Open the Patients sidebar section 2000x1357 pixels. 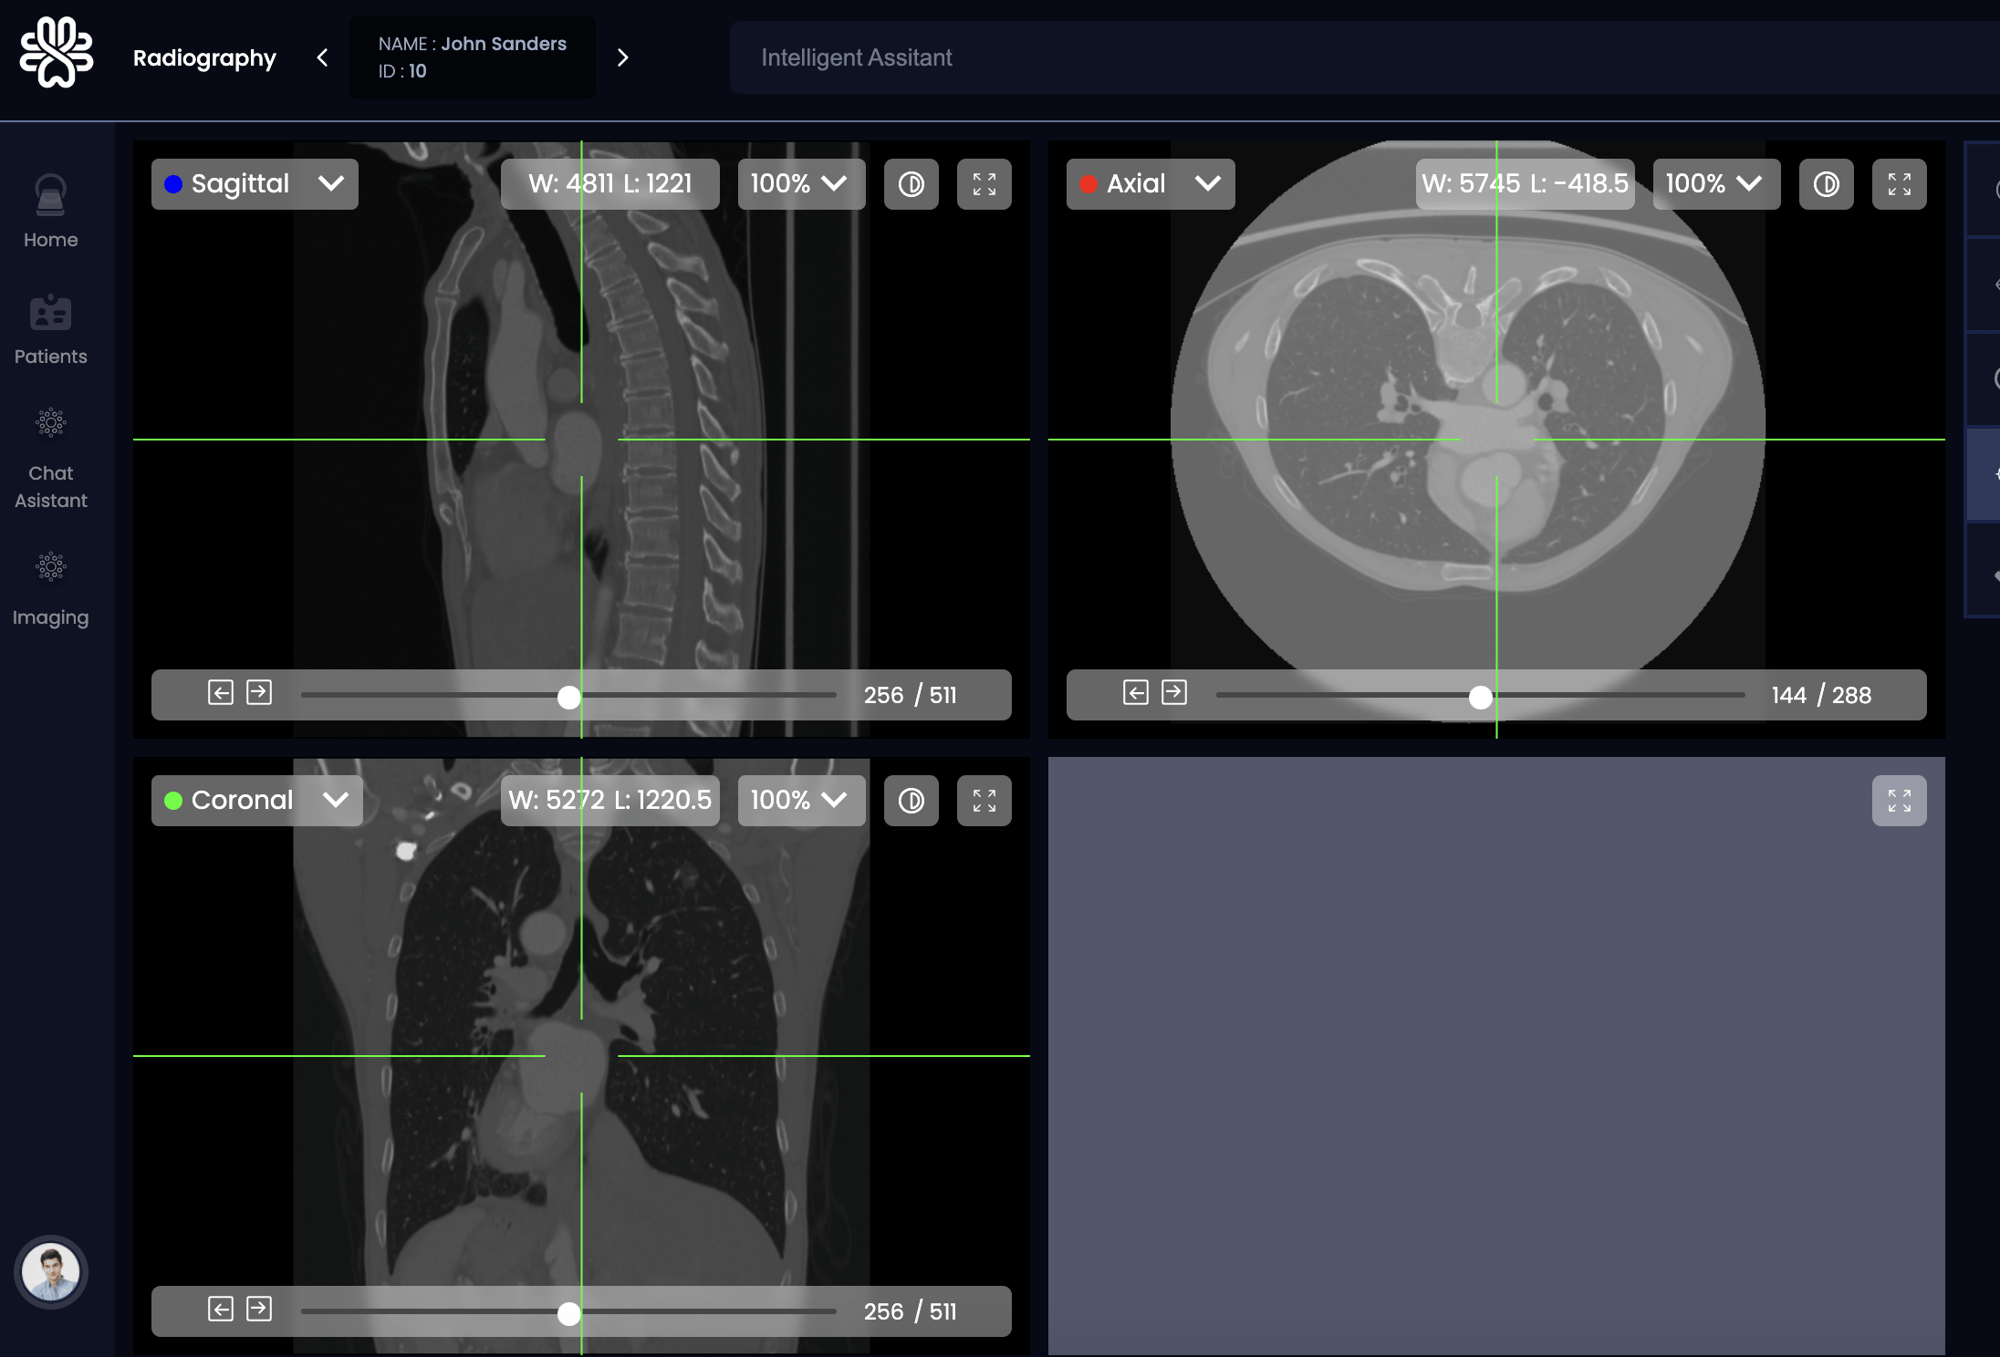[50, 330]
